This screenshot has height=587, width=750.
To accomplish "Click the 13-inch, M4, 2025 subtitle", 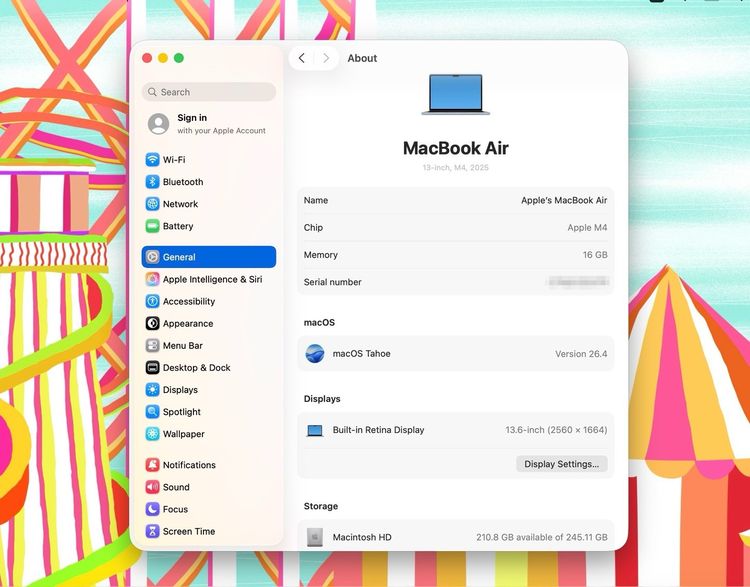I will (455, 167).
